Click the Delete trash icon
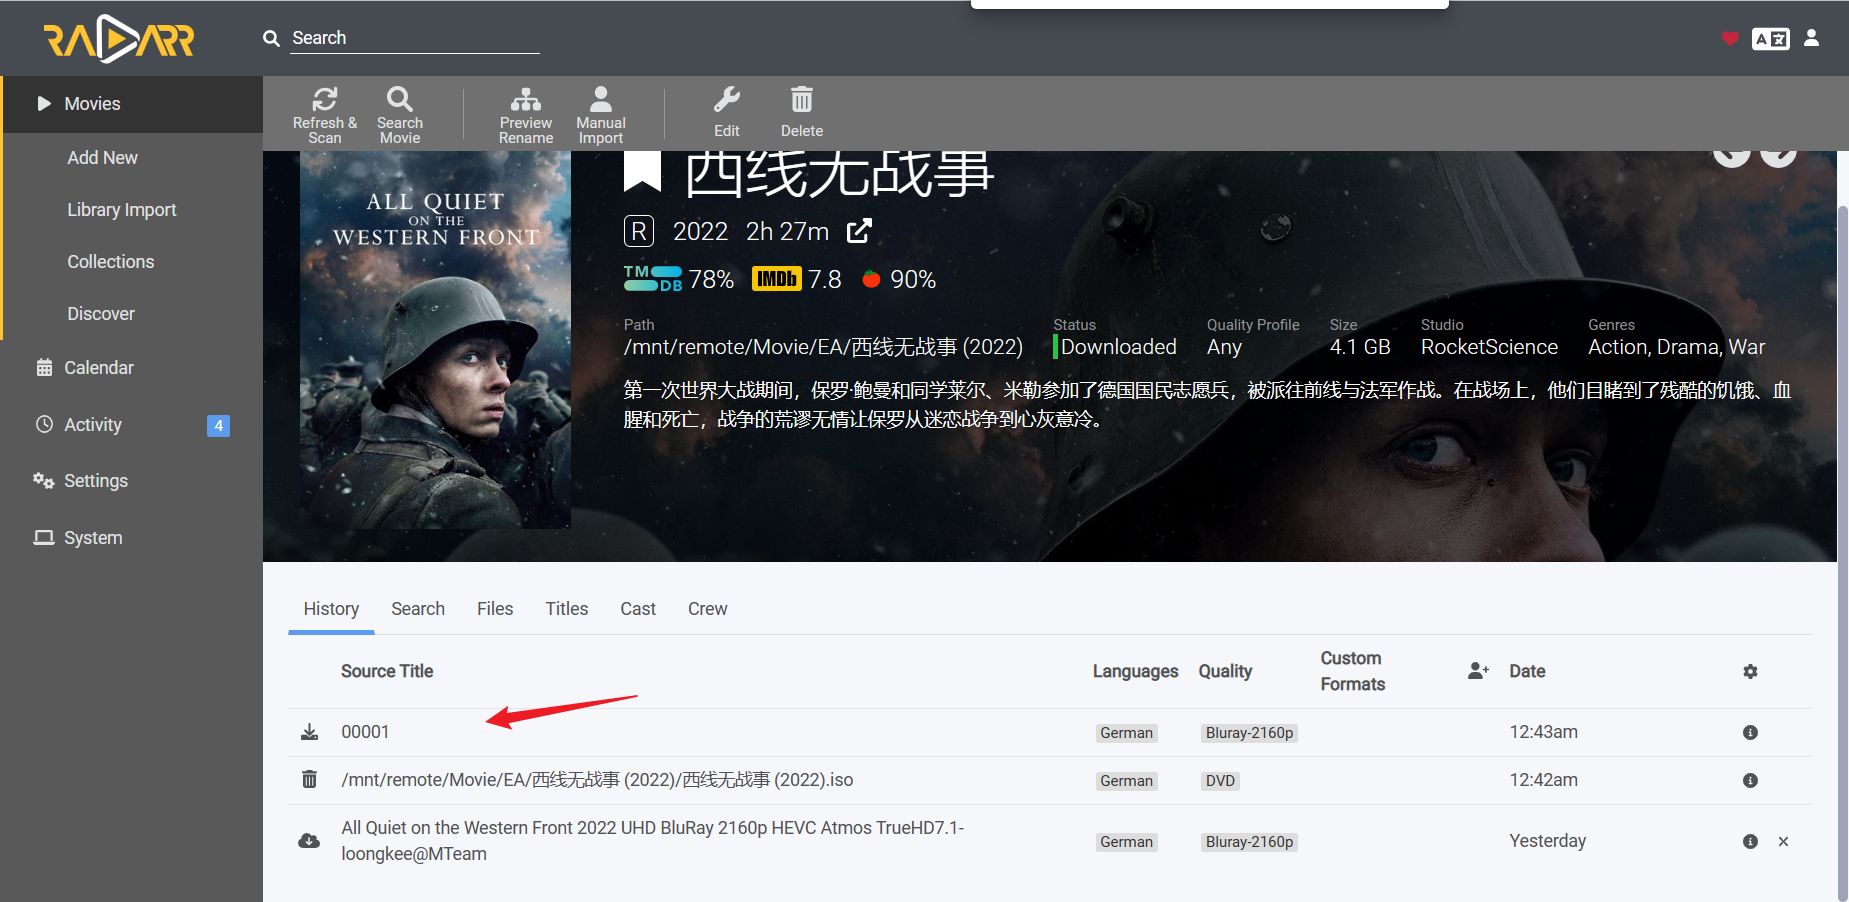This screenshot has width=1849, height=902. click(x=801, y=100)
